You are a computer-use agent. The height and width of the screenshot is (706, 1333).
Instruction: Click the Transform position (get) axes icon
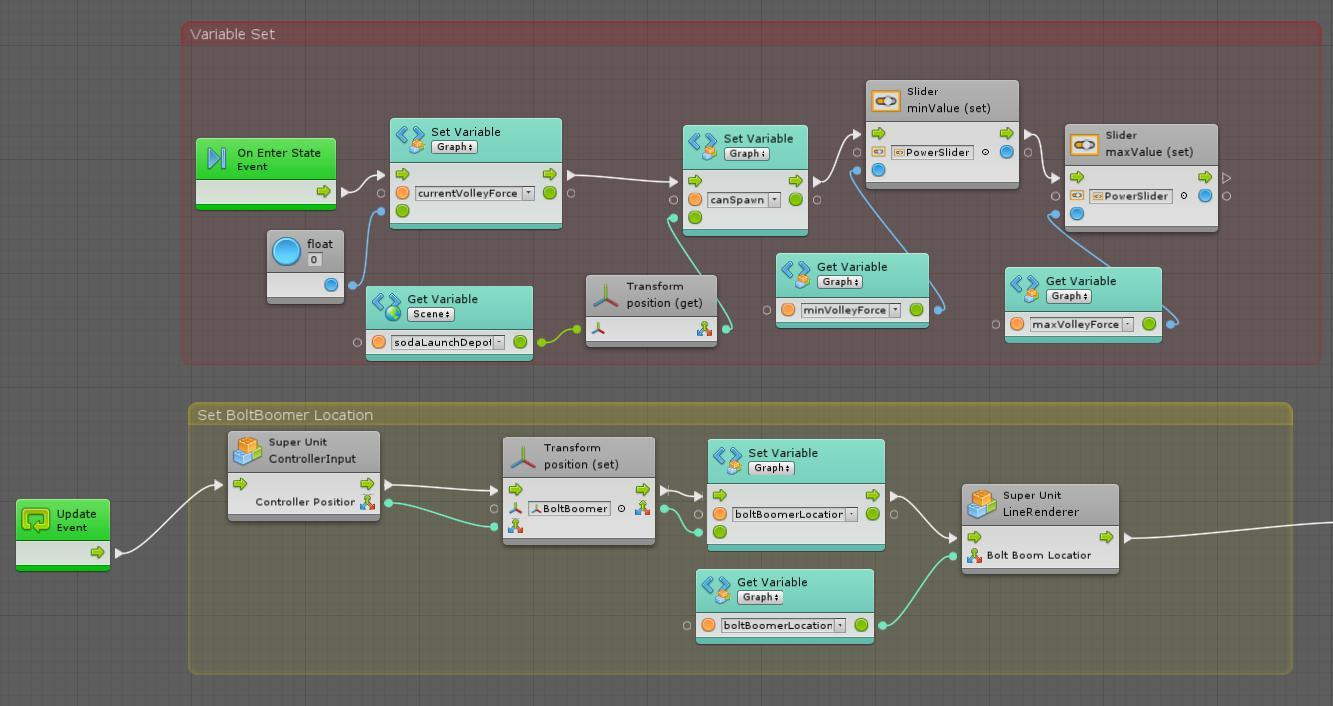point(605,295)
